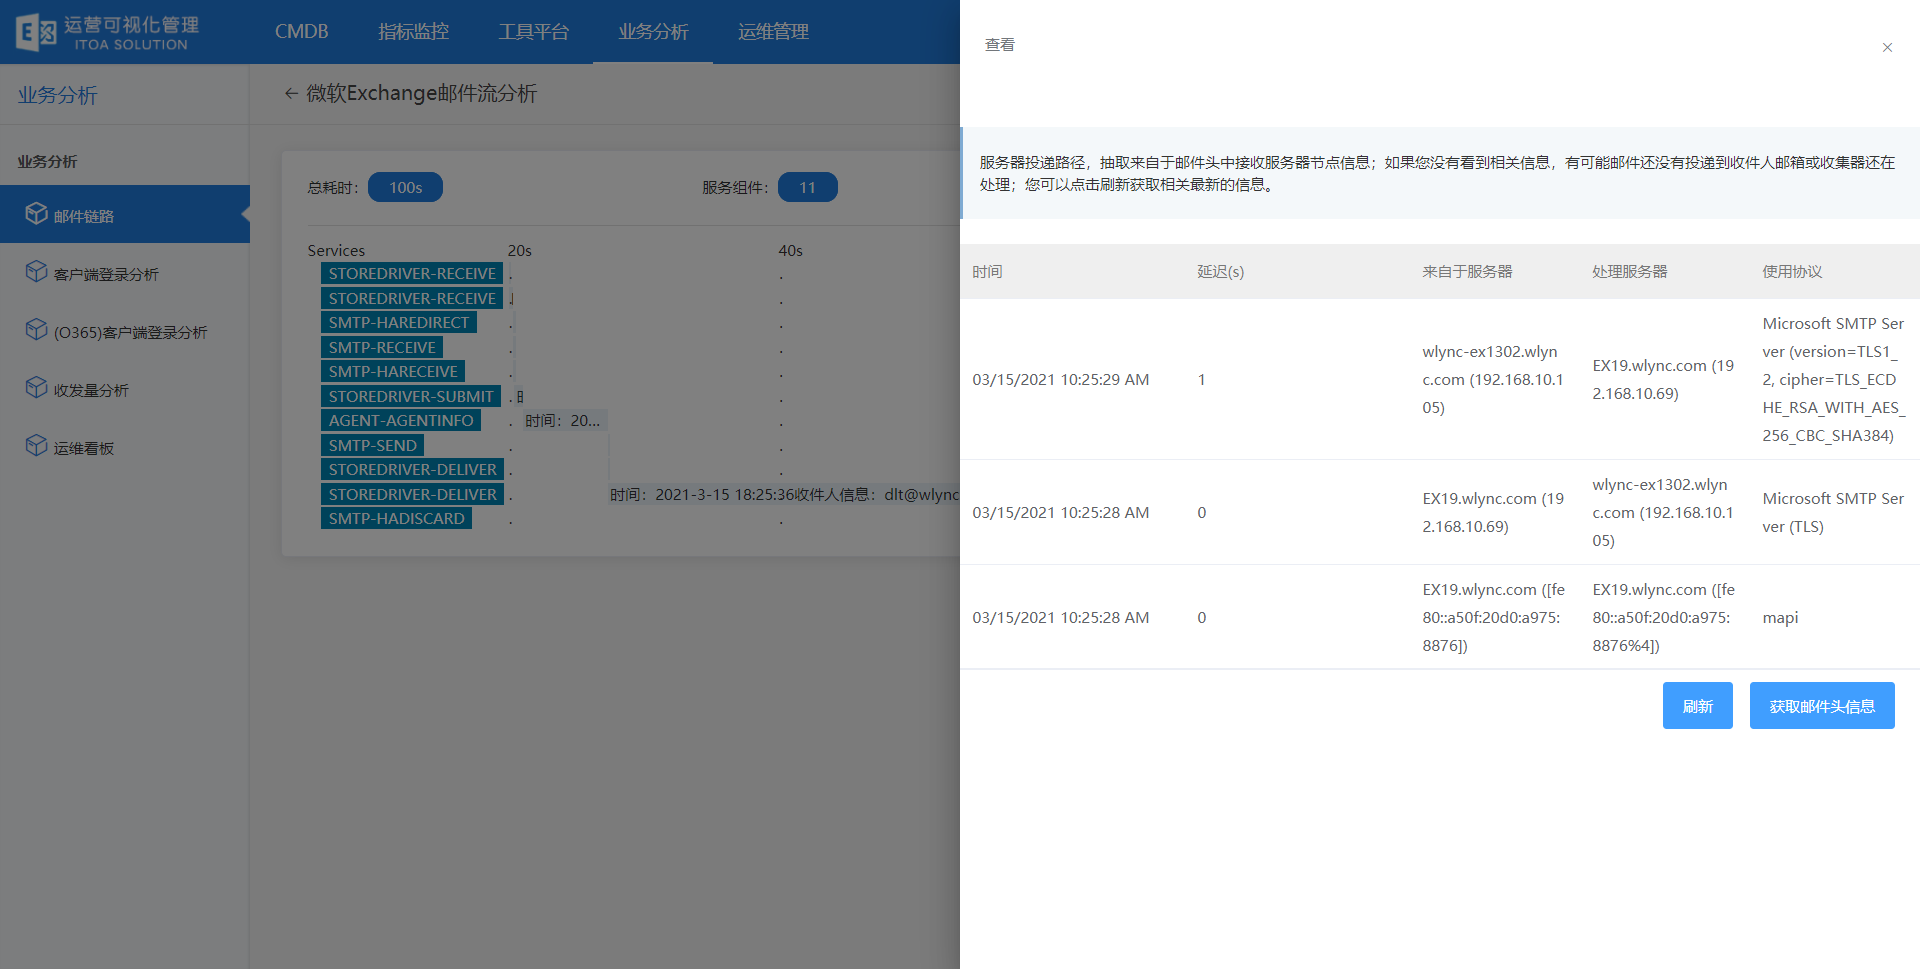Viewport: 1920px width, 969px height.
Task: Click the Microsoft SMTP Server (TLS) cell
Action: click(1833, 512)
